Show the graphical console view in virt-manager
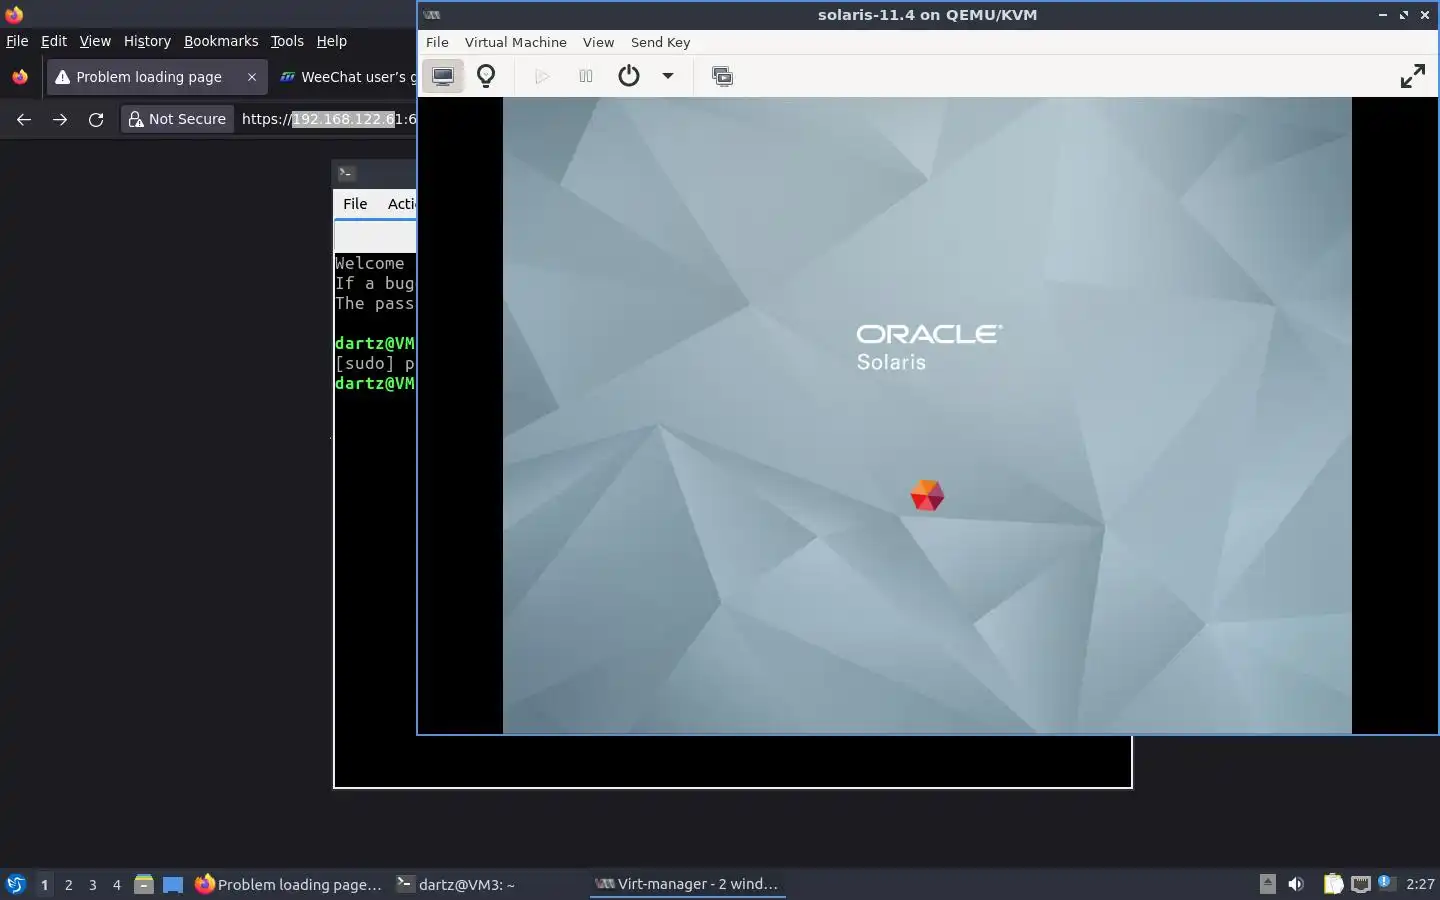The image size is (1440, 900). click(442, 76)
